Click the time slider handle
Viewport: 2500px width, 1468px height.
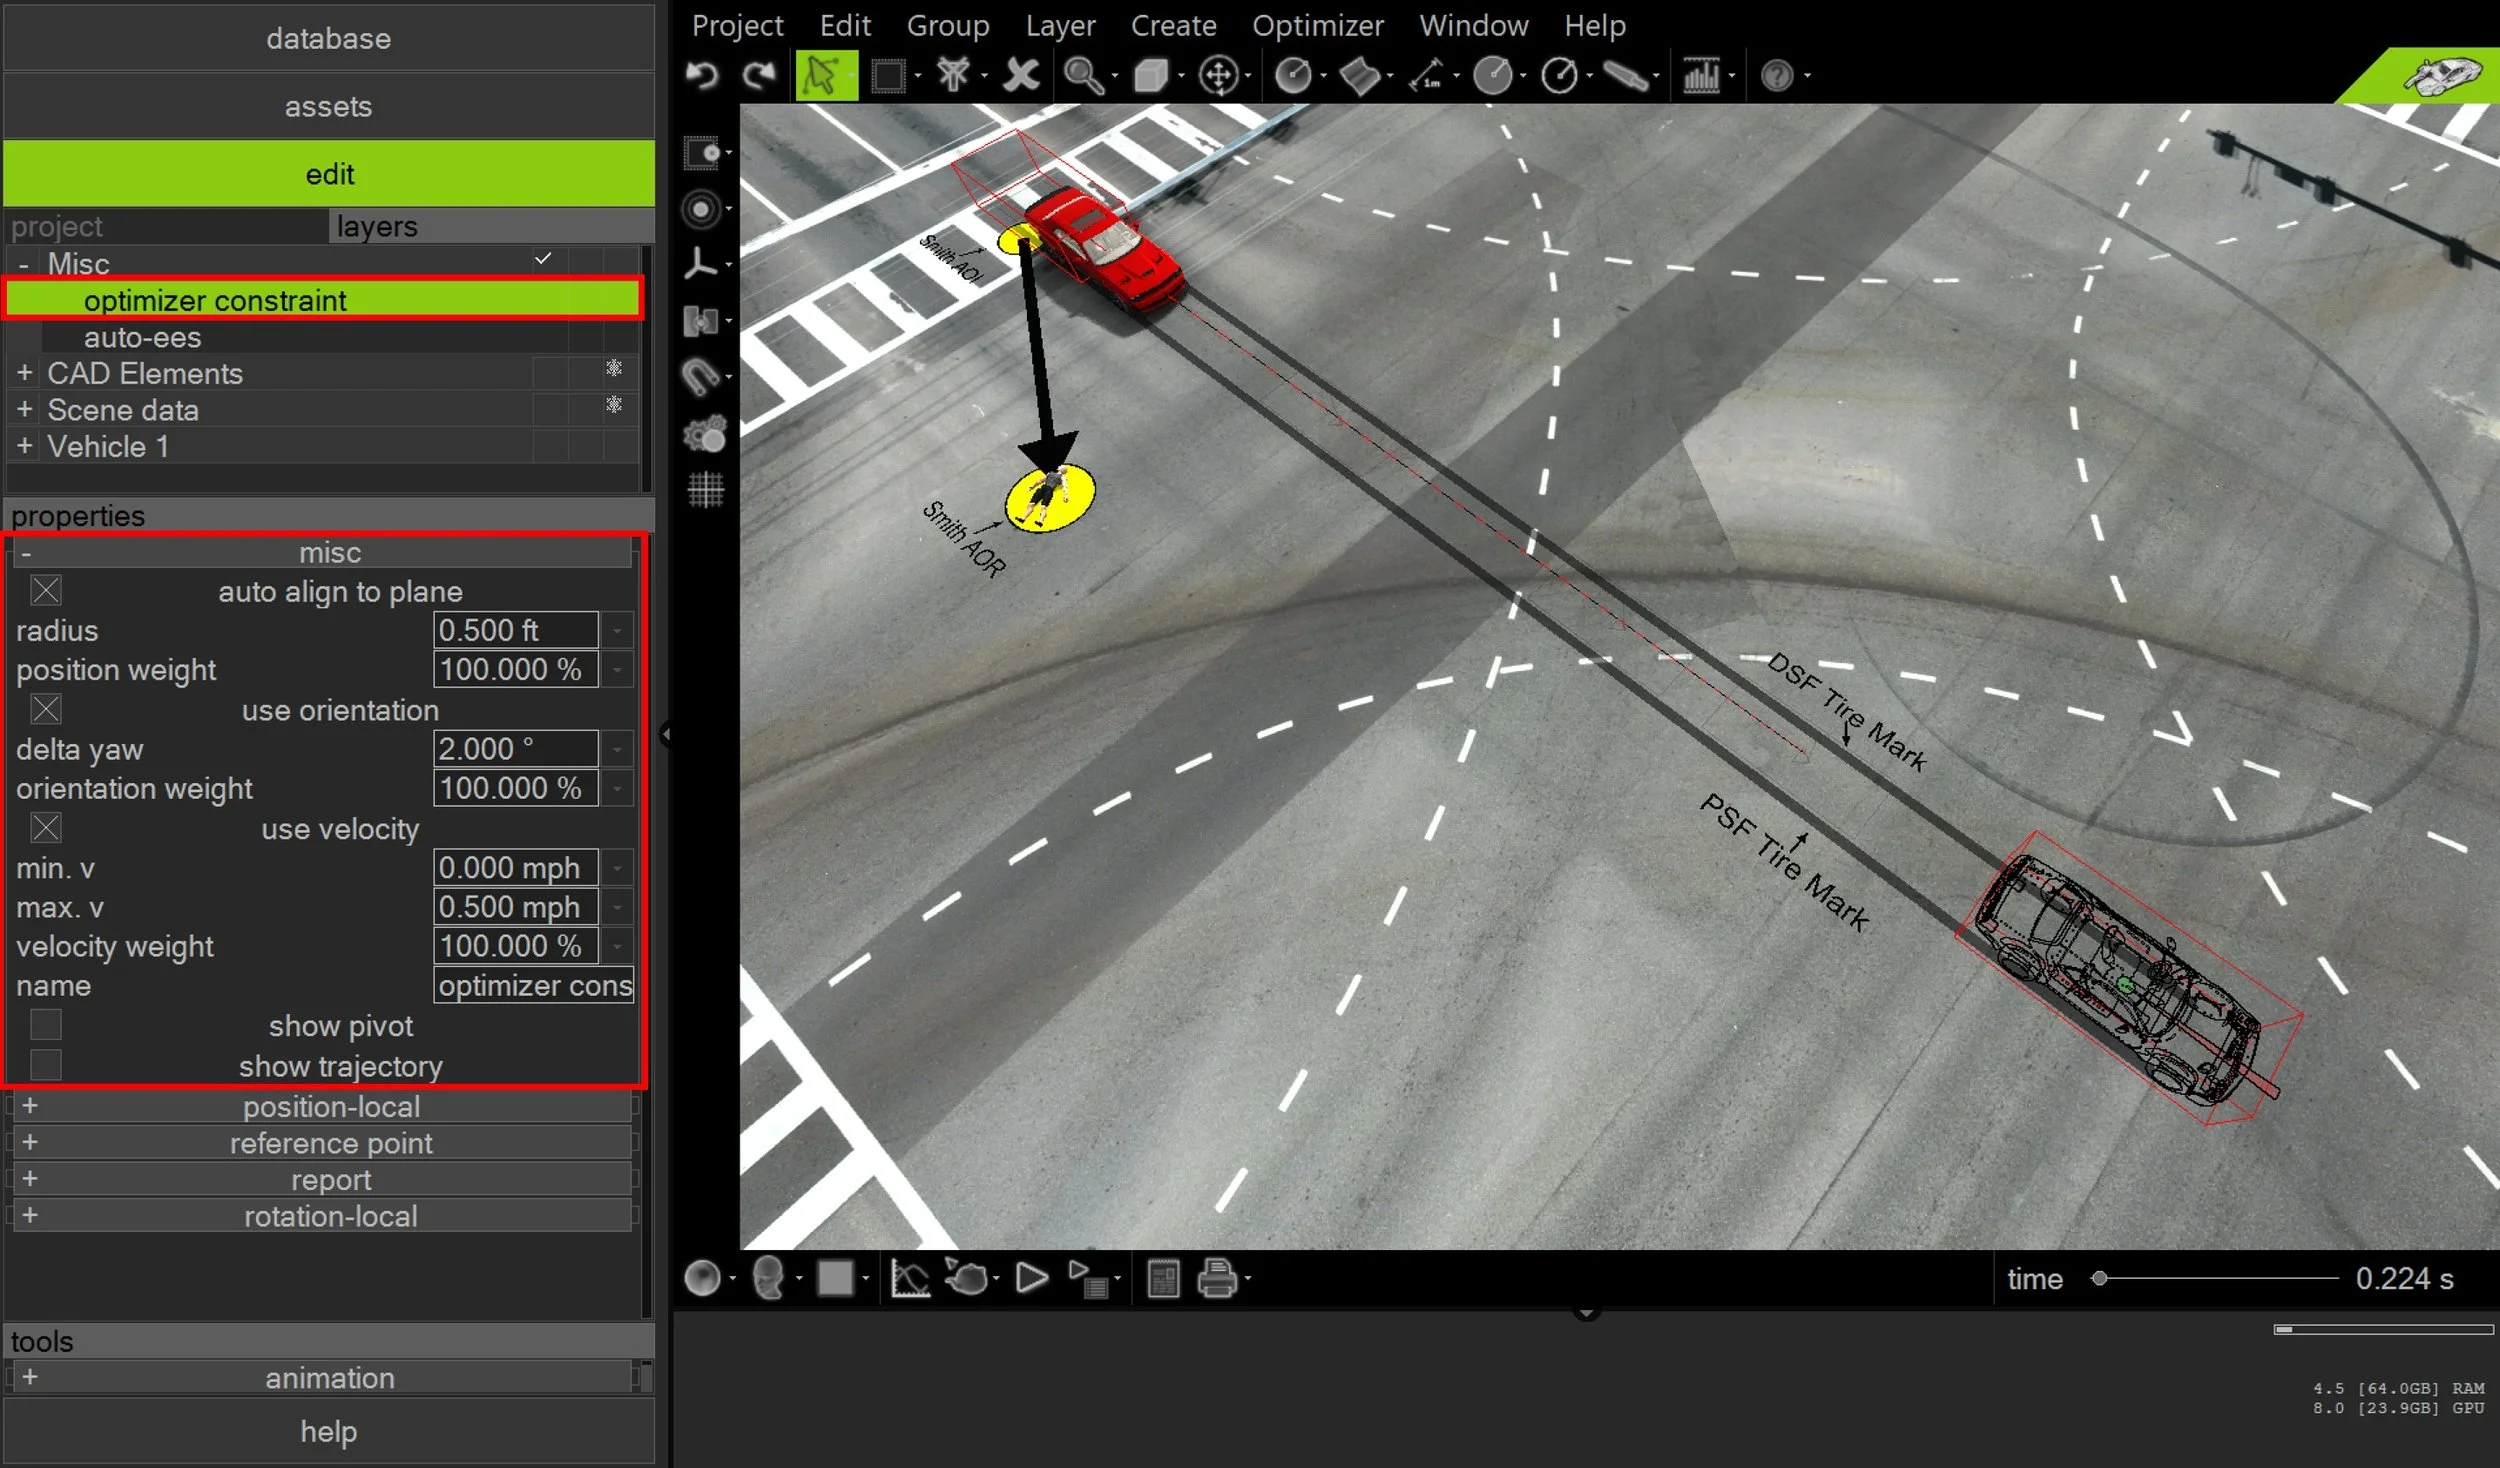2099,1278
